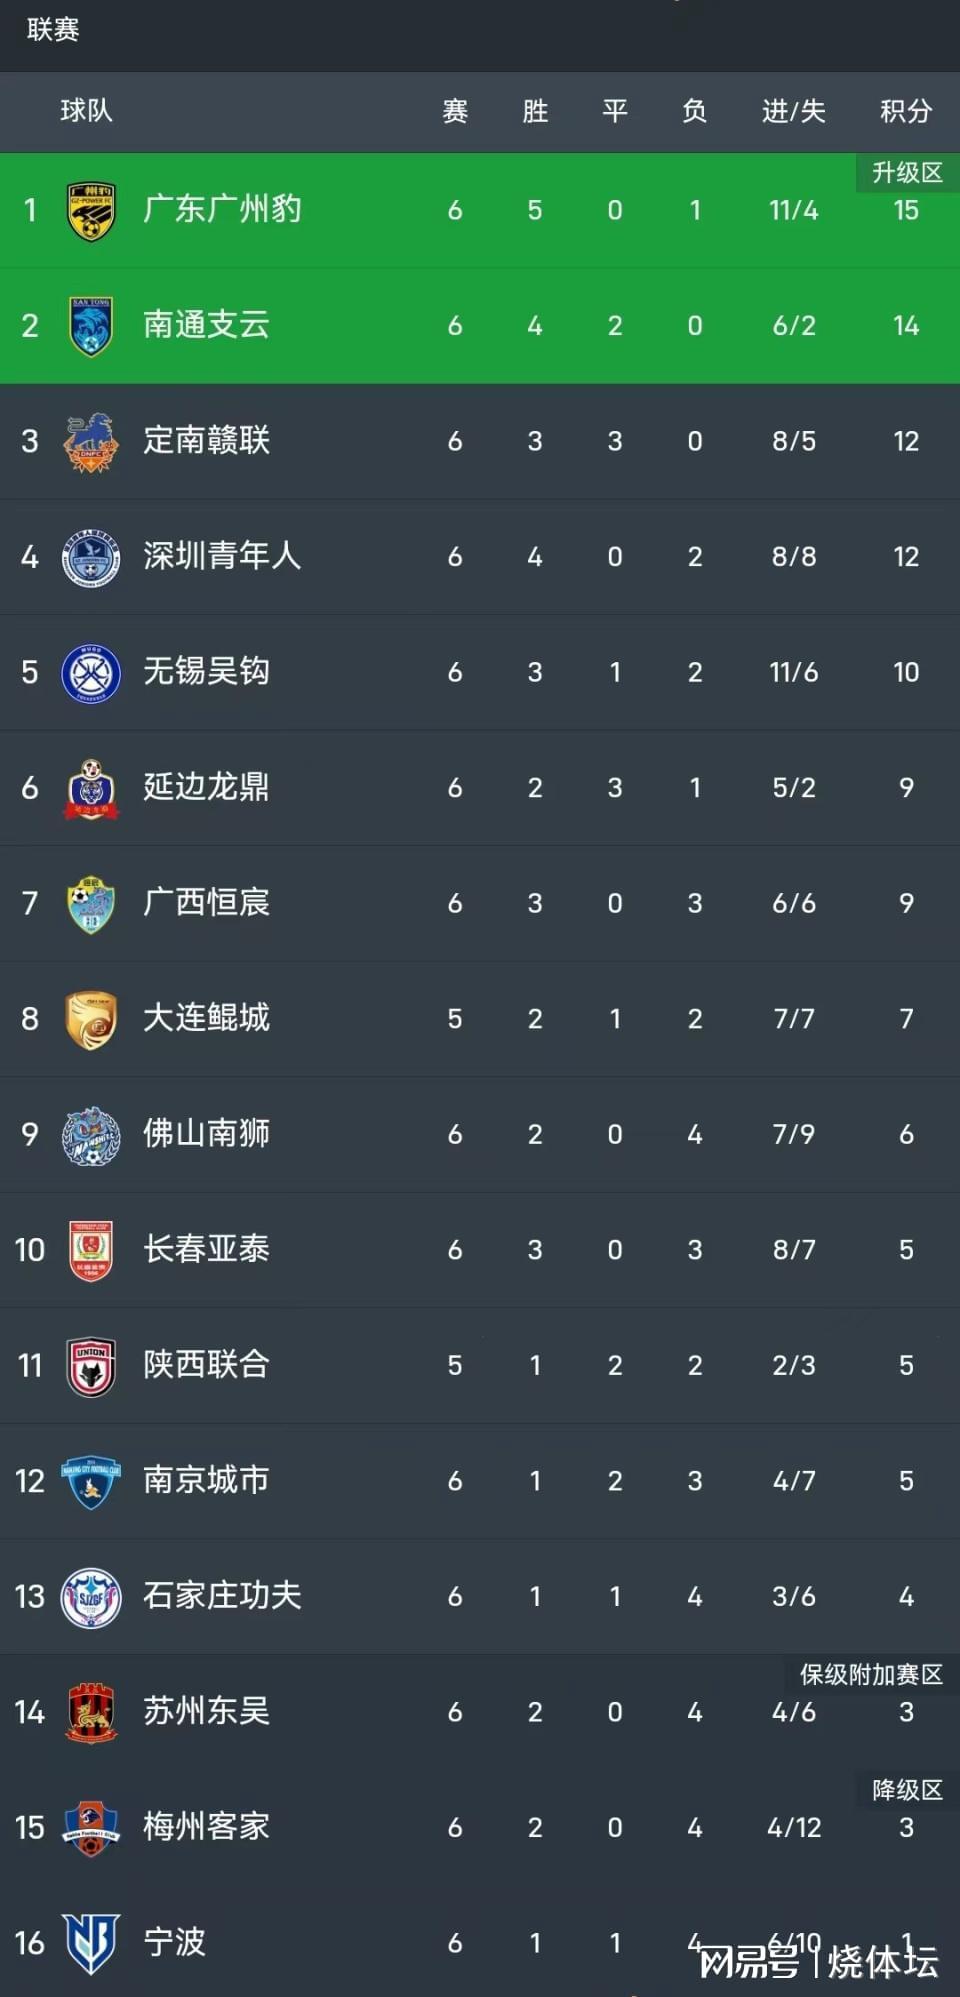Click the 广东广州豹 team crest icon

[x=91, y=211]
